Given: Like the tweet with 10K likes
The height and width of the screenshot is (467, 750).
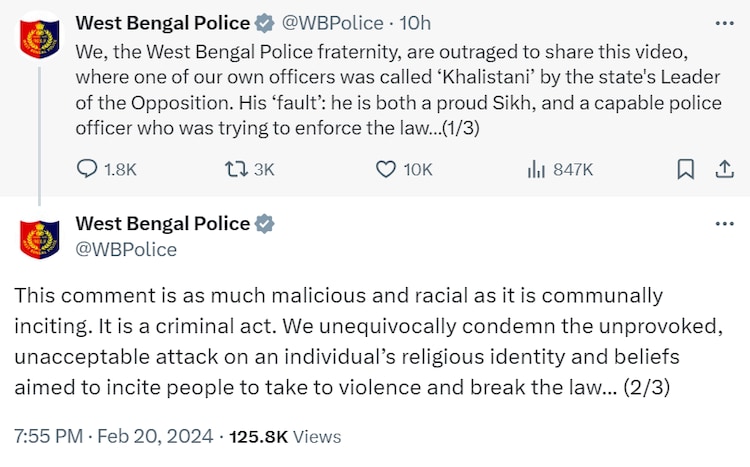Looking at the screenshot, I should 386,170.
